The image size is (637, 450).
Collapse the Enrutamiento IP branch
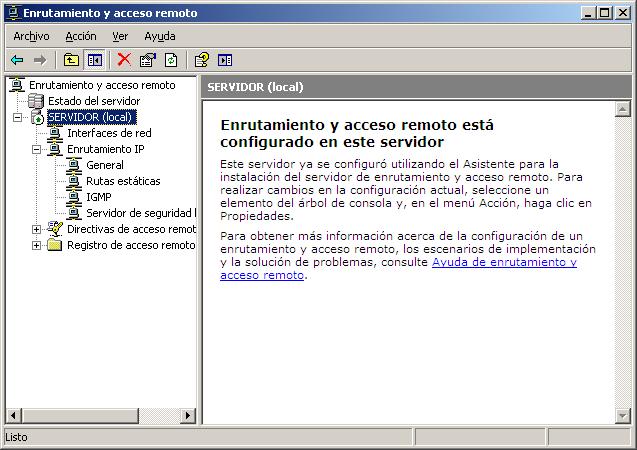(x=37, y=149)
